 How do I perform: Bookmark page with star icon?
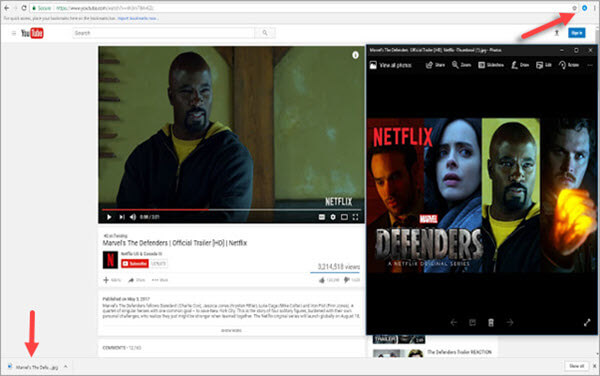[x=574, y=8]
